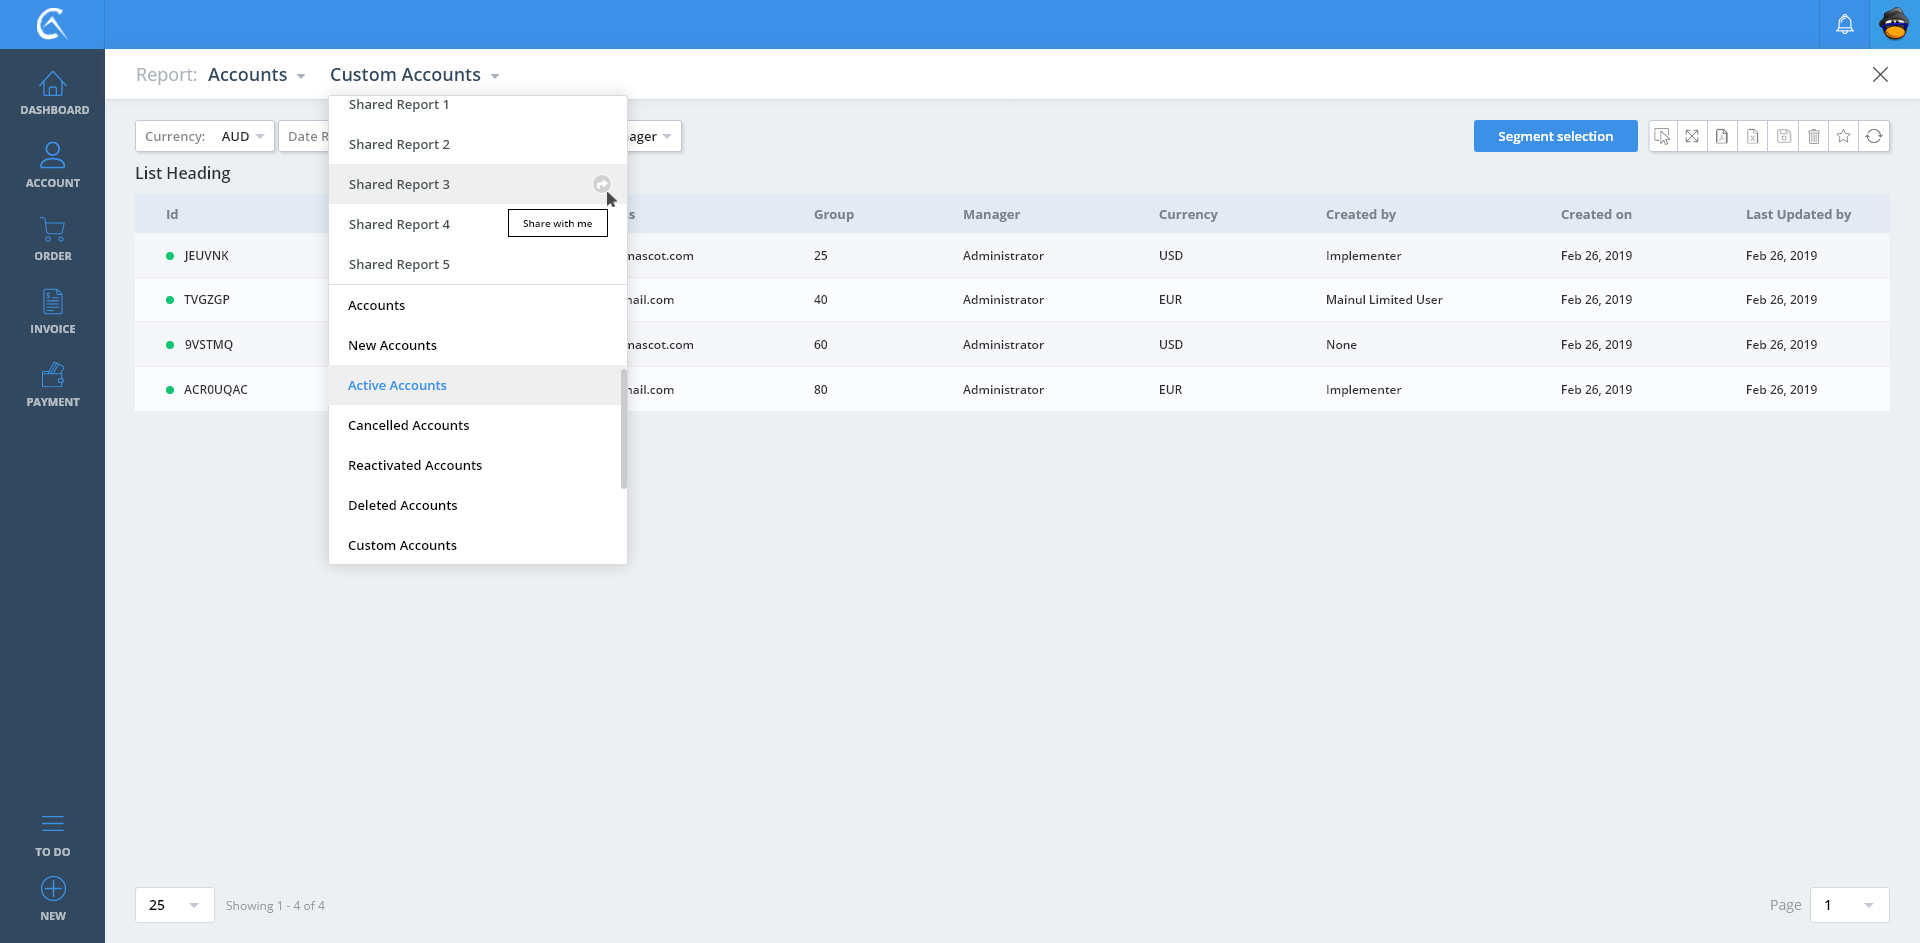Click the share icon on Shared Report 3
The image size is (1920, 943).
[601, 184]
